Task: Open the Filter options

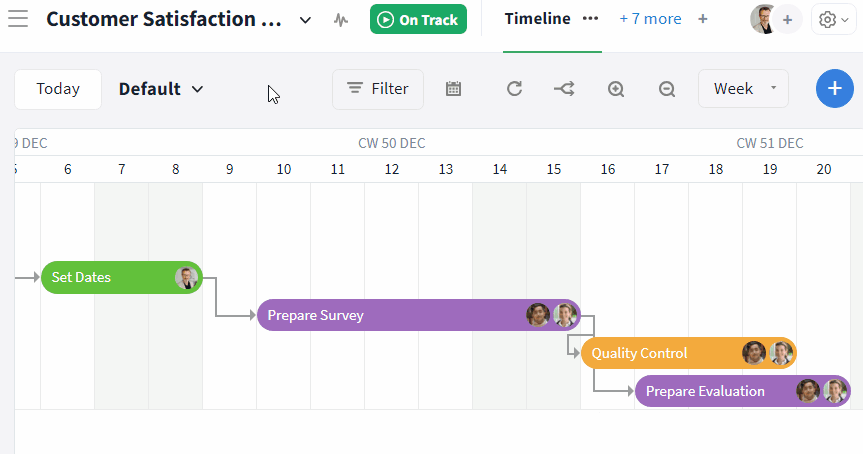Action: pos(378,89)
